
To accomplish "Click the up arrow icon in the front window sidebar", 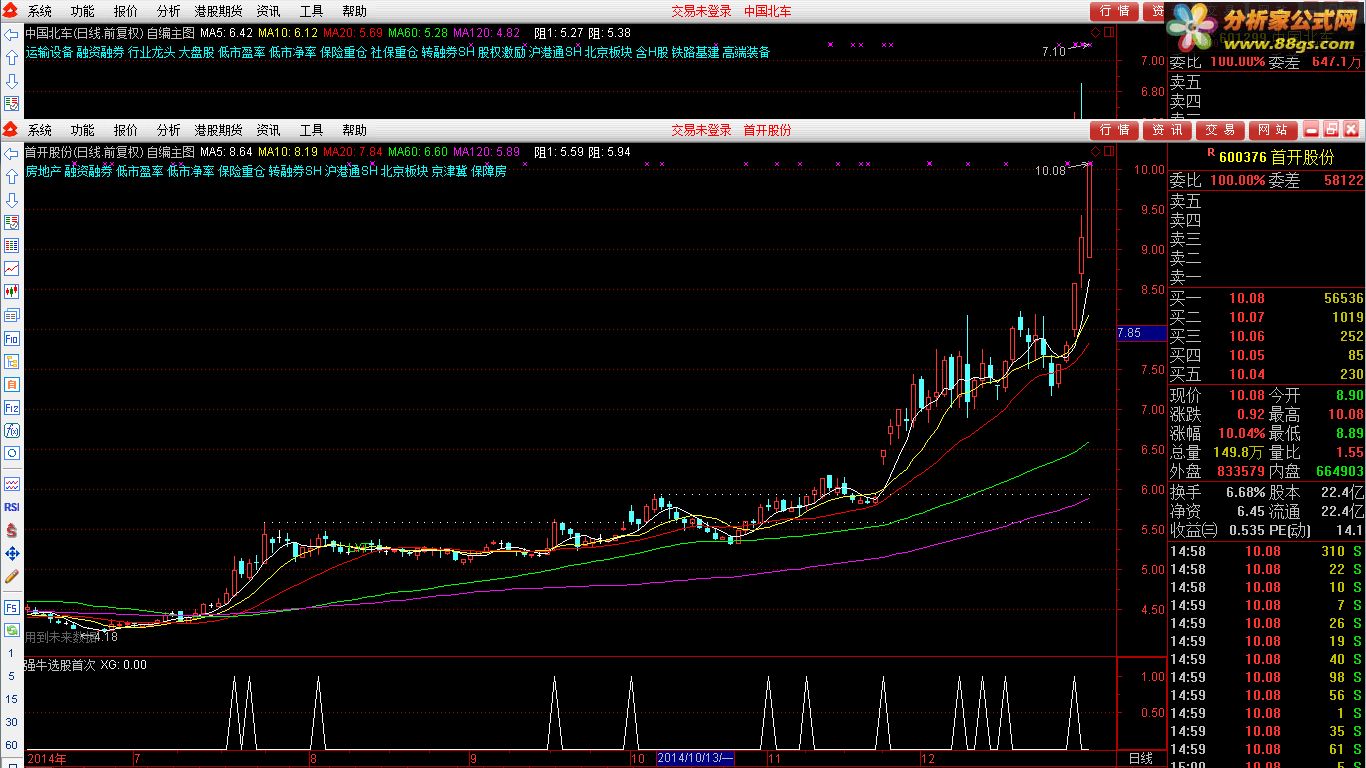I will pyautogui.click(x=12, y=177).
